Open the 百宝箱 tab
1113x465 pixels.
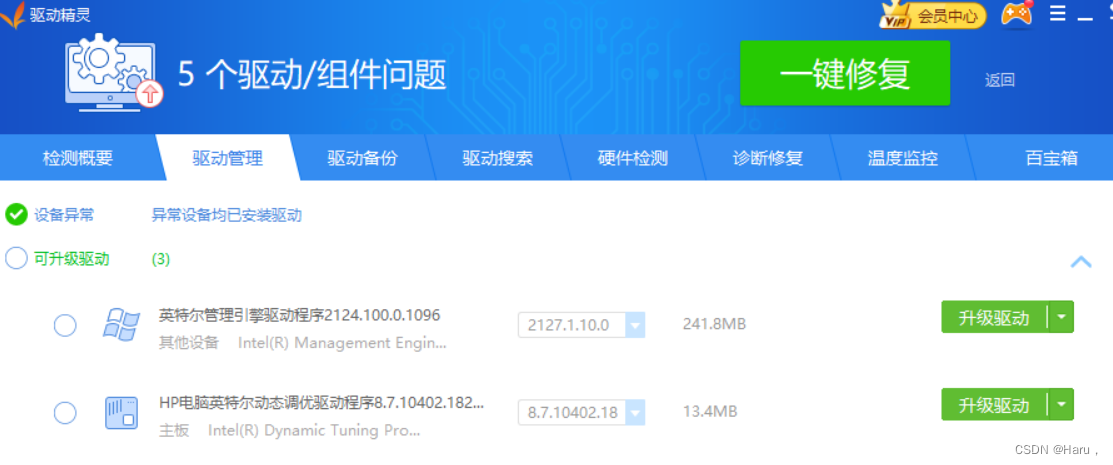[1051, 158]
